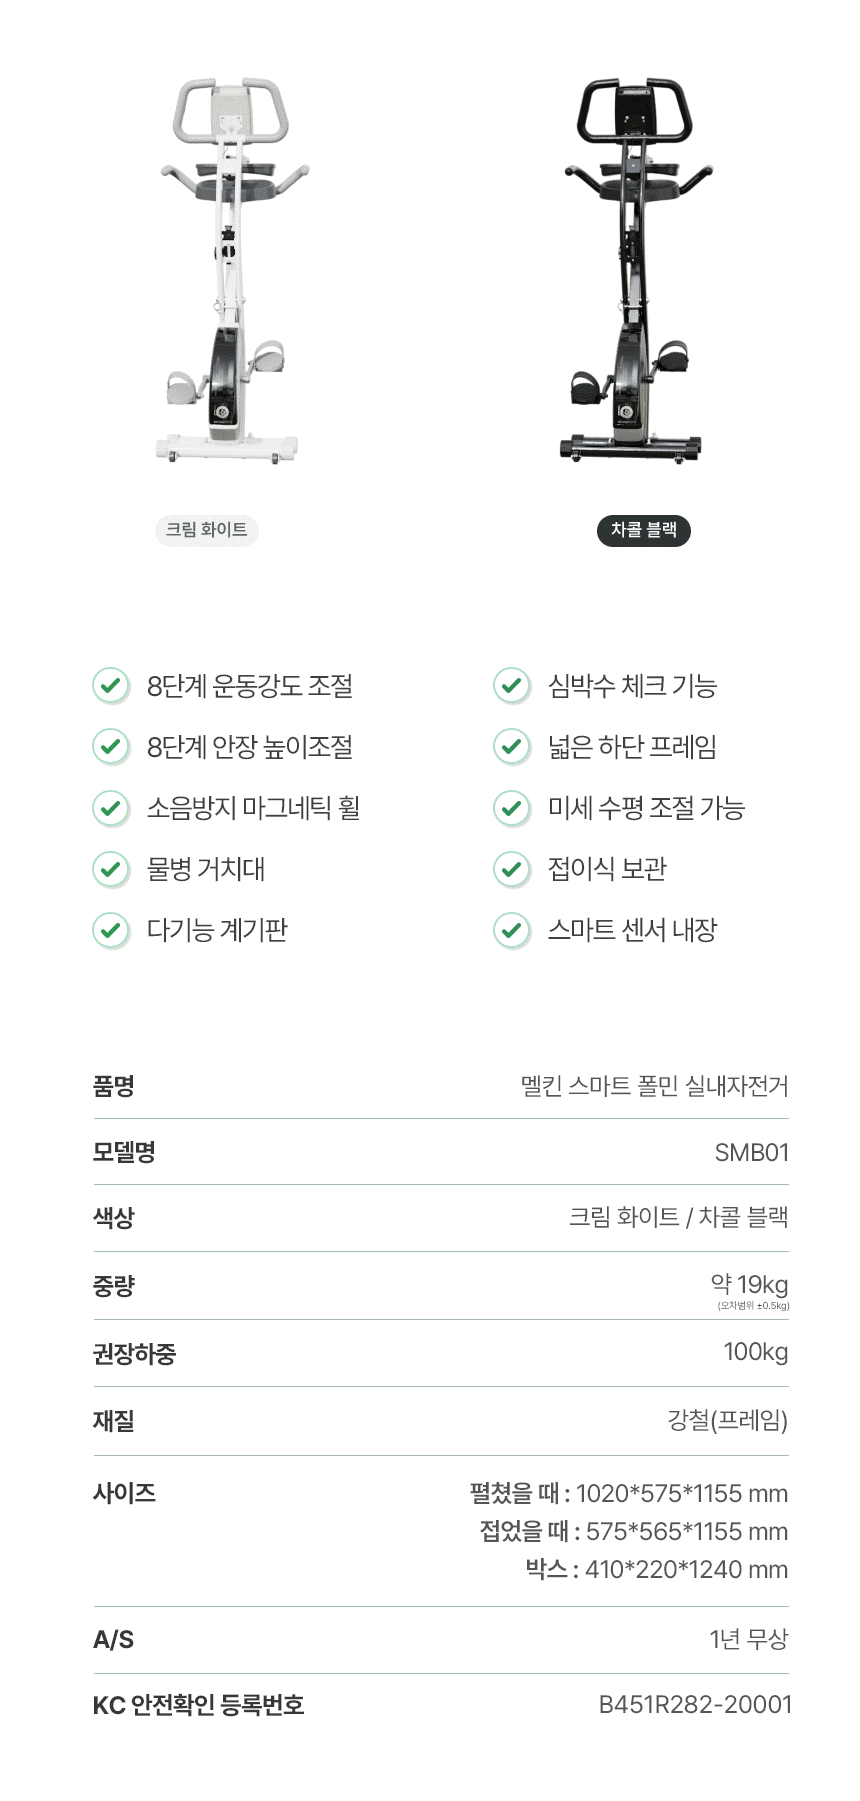Click the check icon beside 8단계 안장 높이조절
Image resolution: width=860 pixels, height=1801 pixels.
tap(111, 747)
